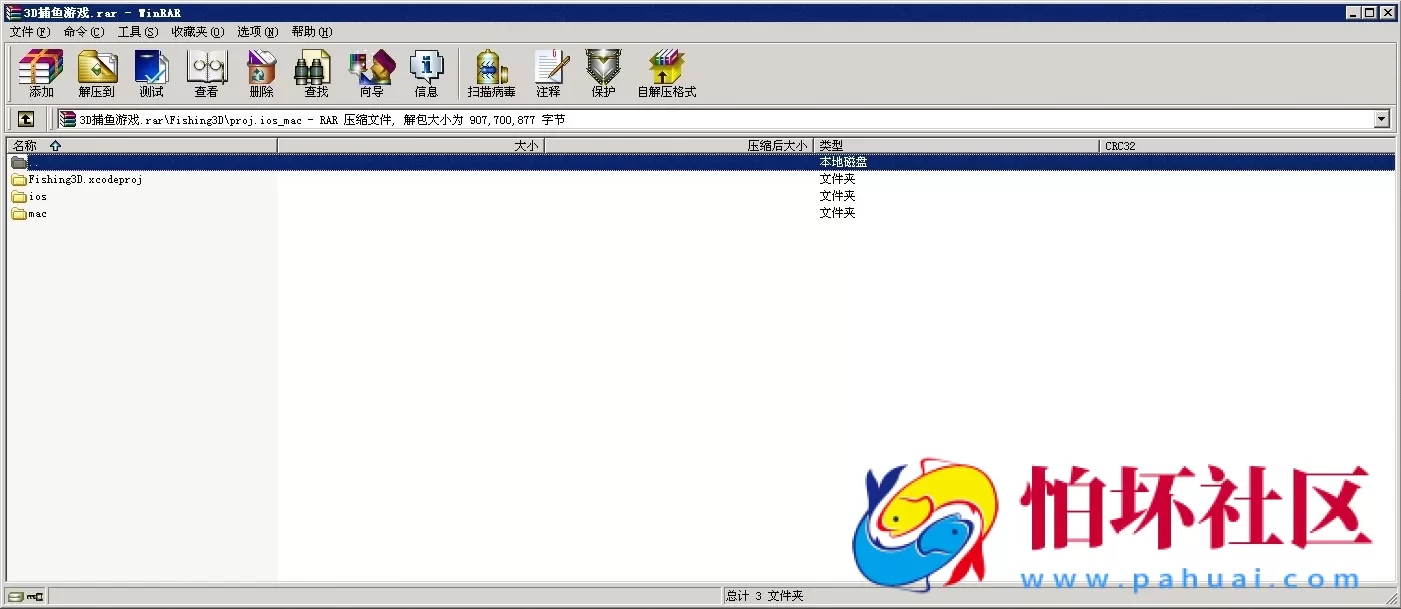Show archive 信息 (Info) via toolbar icon
1401x609 pixels.
[x=427, y=73]
